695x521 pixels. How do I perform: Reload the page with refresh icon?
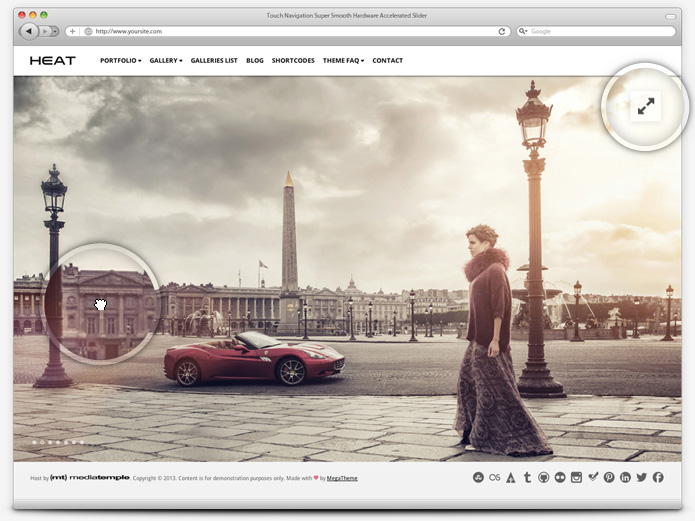pyautogui.click(x=502, y=31)
